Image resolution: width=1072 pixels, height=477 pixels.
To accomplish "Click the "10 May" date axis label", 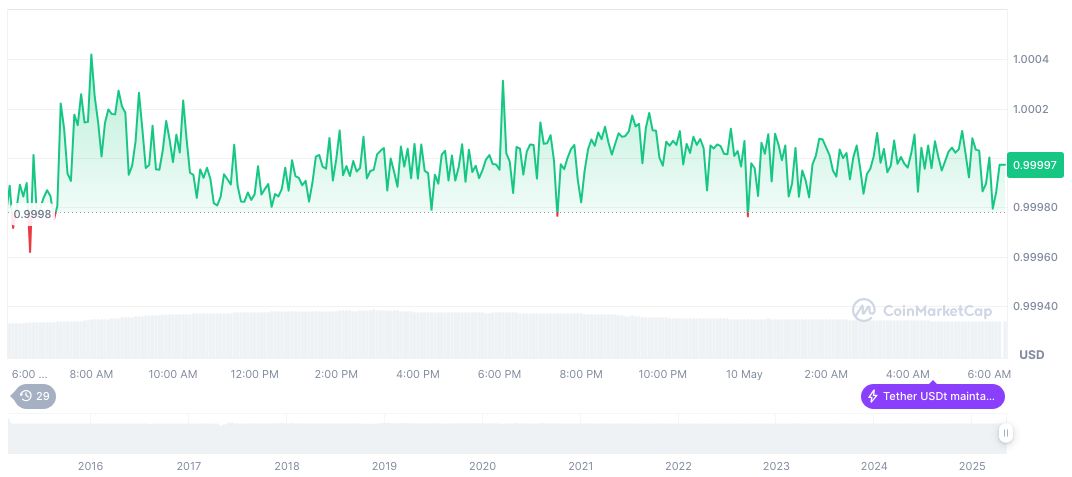I will pyautogui.click(x=743, y=374).
